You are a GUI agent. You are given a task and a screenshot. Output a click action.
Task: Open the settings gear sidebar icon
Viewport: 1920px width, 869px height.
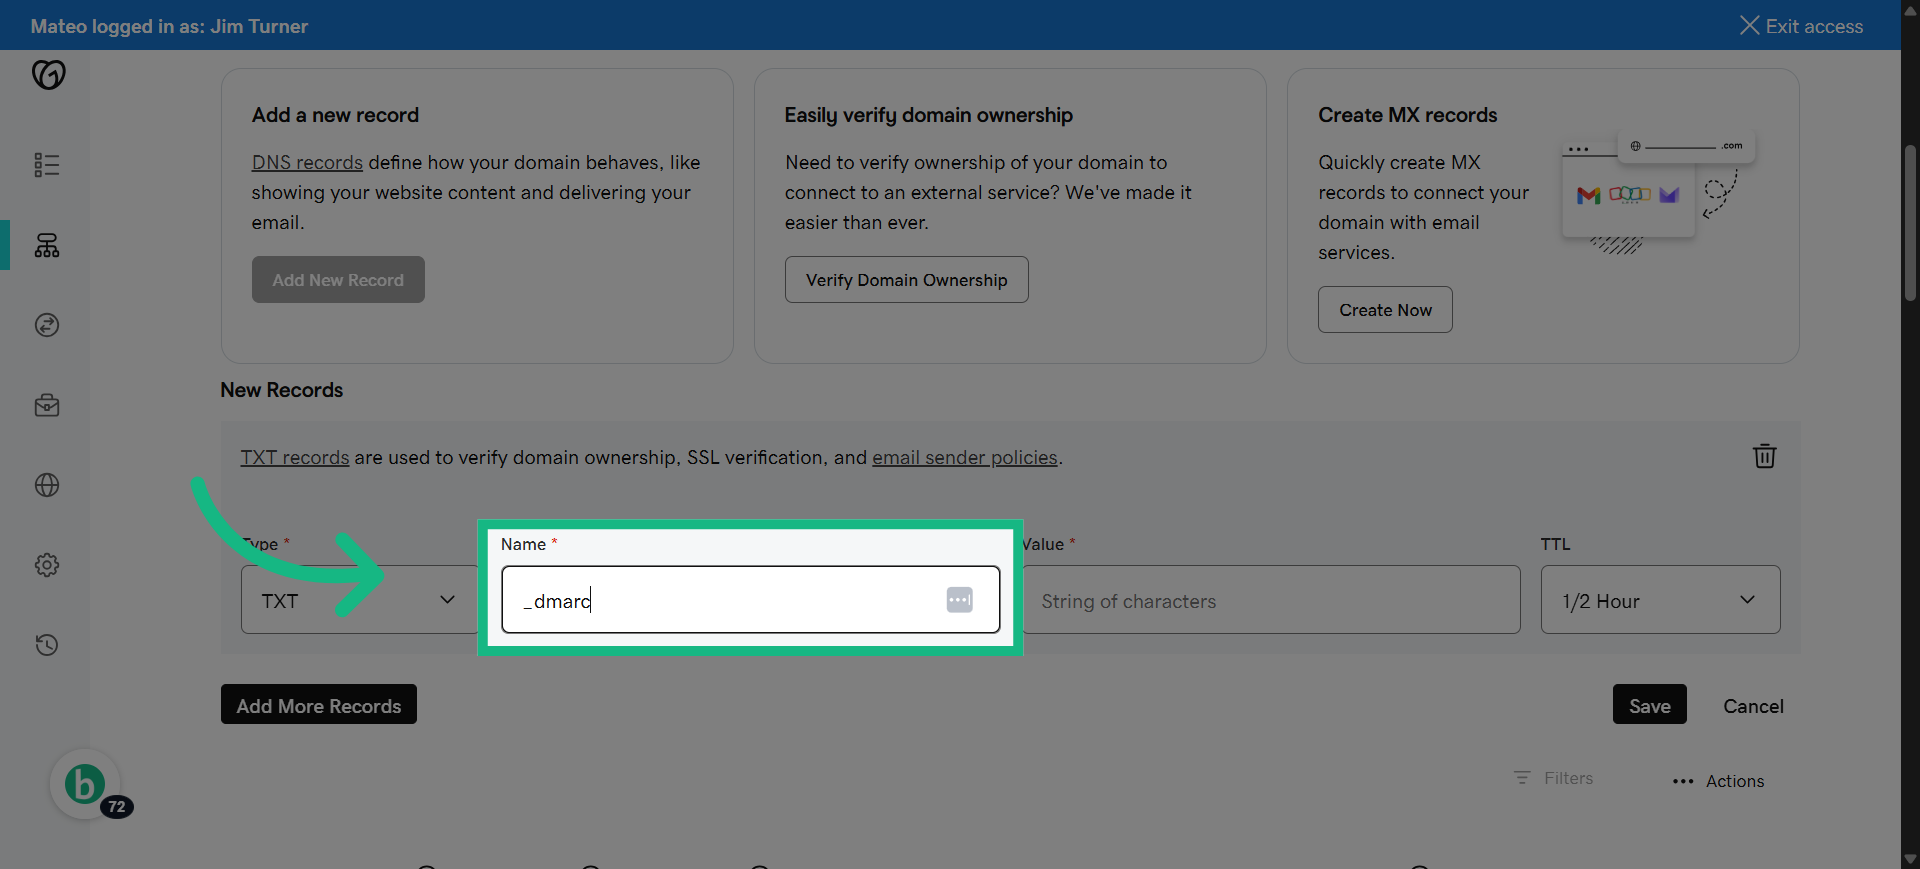coord(47,565)
